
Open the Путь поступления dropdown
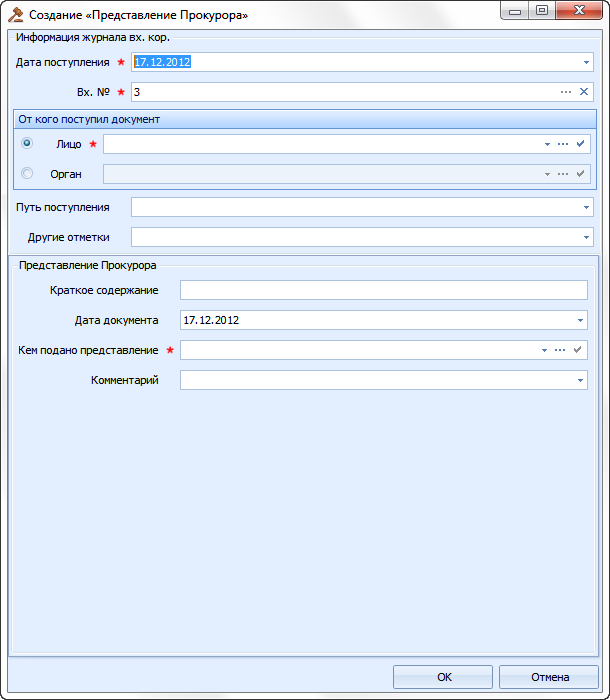pyautogui.click(x=586, y=208)
